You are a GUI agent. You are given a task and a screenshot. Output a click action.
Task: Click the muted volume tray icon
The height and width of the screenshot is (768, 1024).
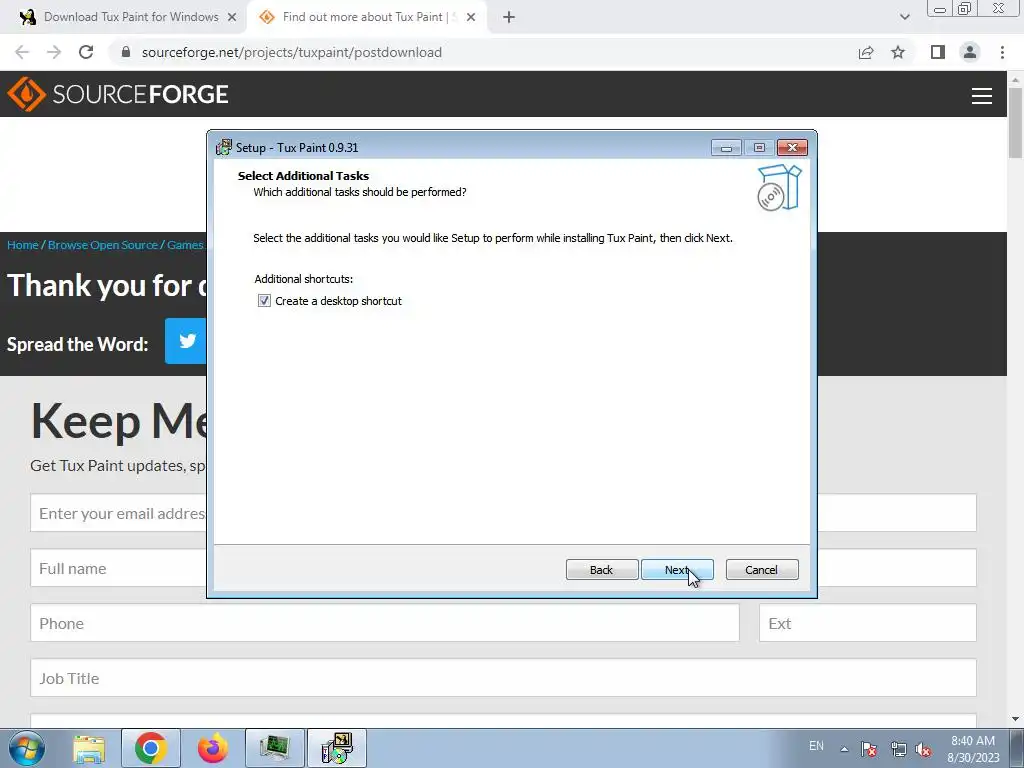[923, 749]
